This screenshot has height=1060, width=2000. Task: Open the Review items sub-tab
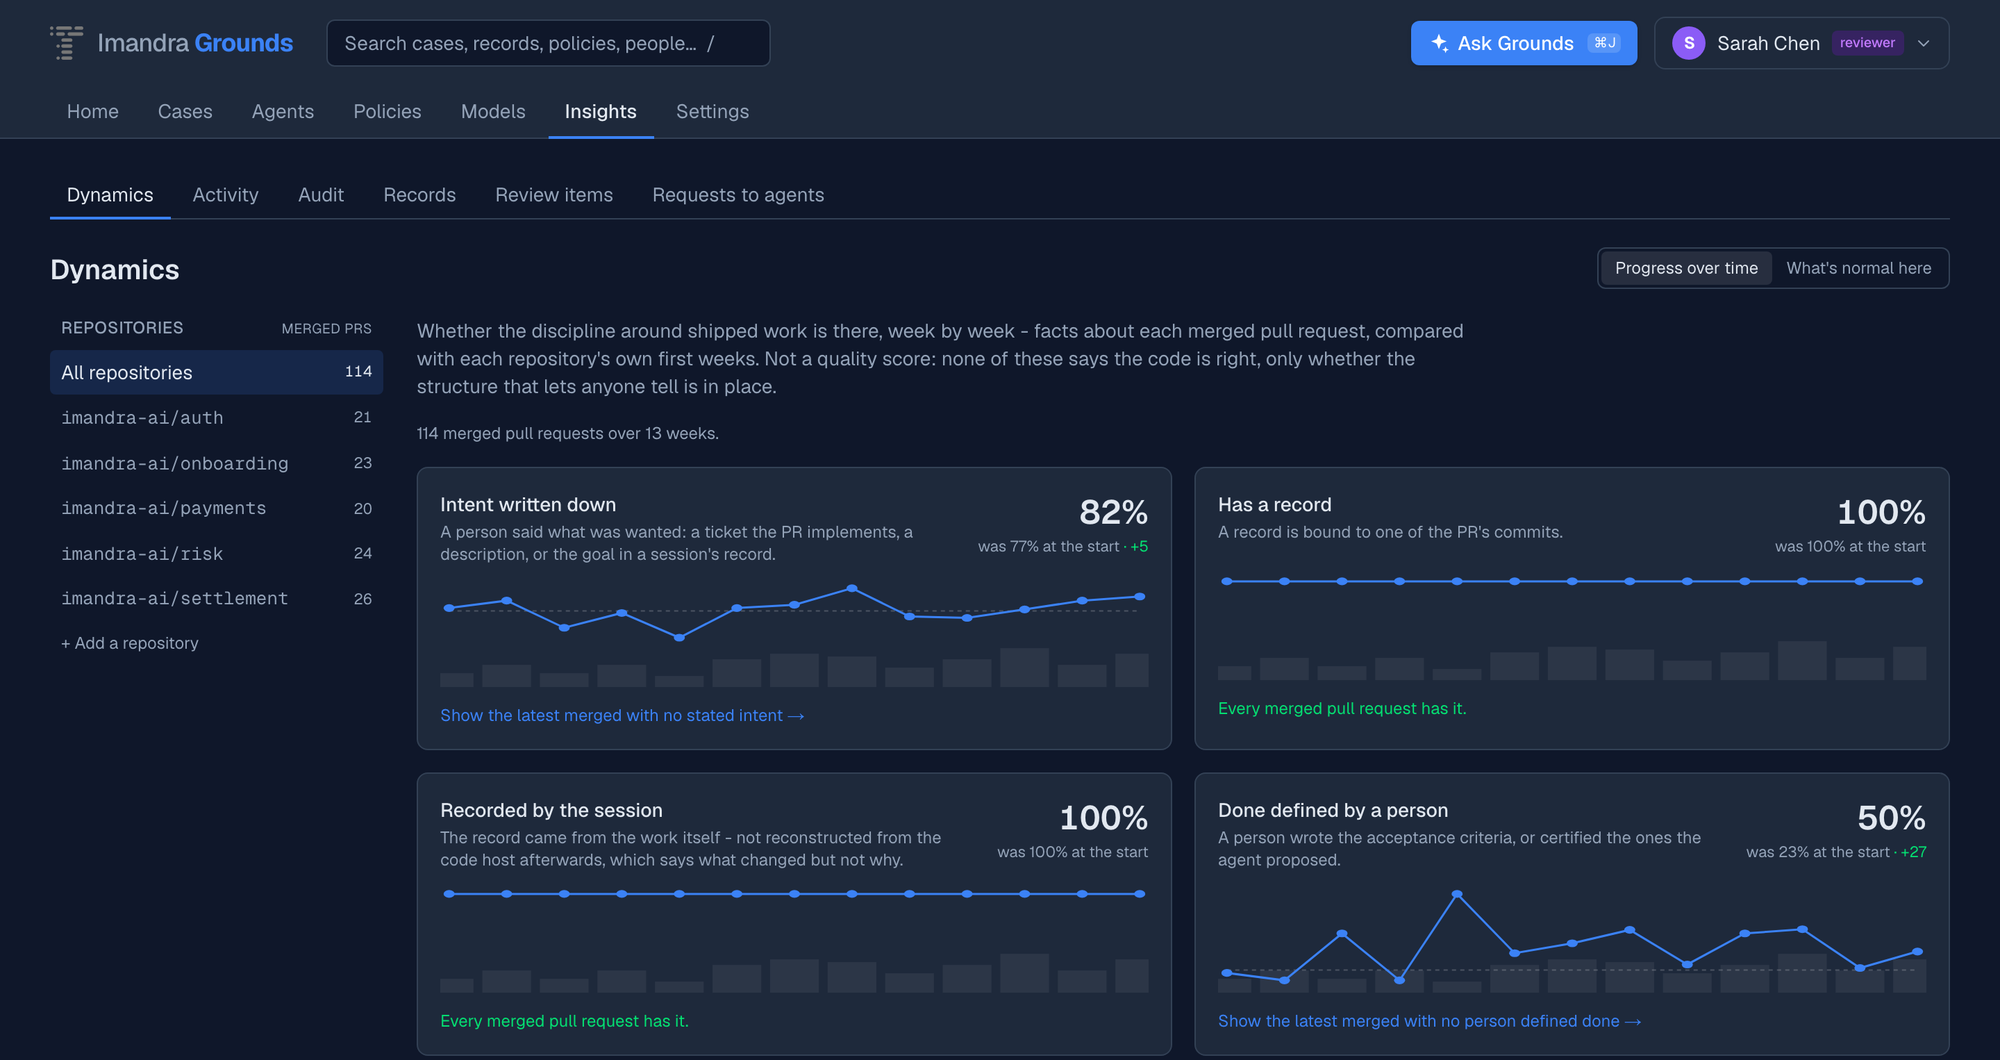pyautogui.click(x=554, y=195)
